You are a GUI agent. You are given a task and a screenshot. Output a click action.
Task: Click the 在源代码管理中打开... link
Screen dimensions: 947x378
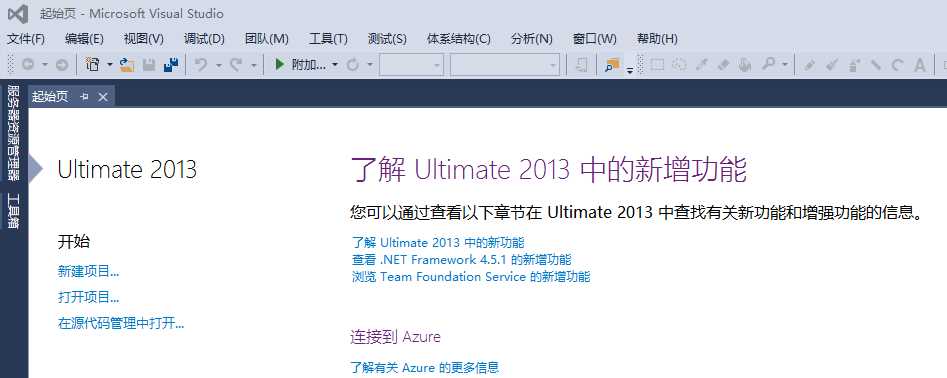(x=121, y=323)
